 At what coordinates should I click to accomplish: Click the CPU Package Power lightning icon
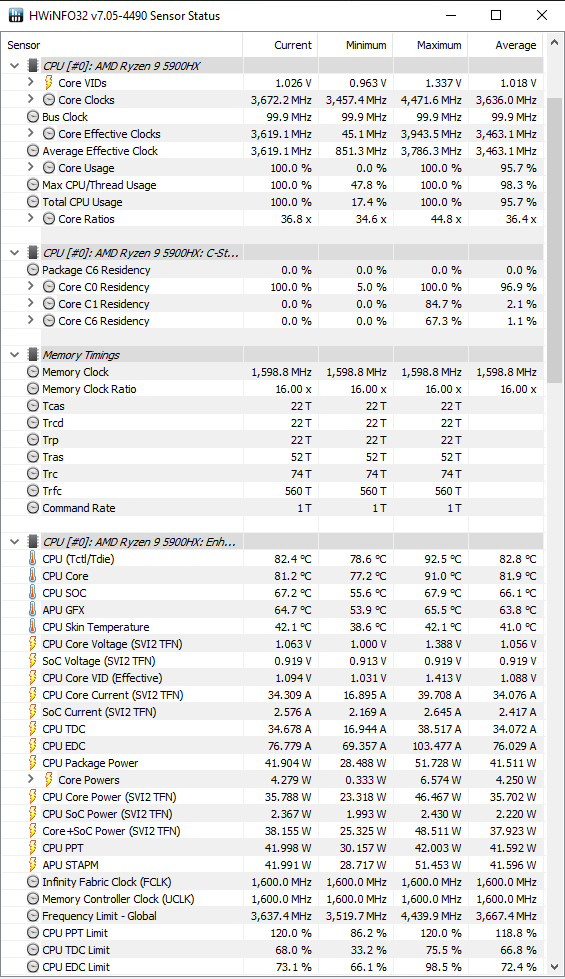[33, 762]
